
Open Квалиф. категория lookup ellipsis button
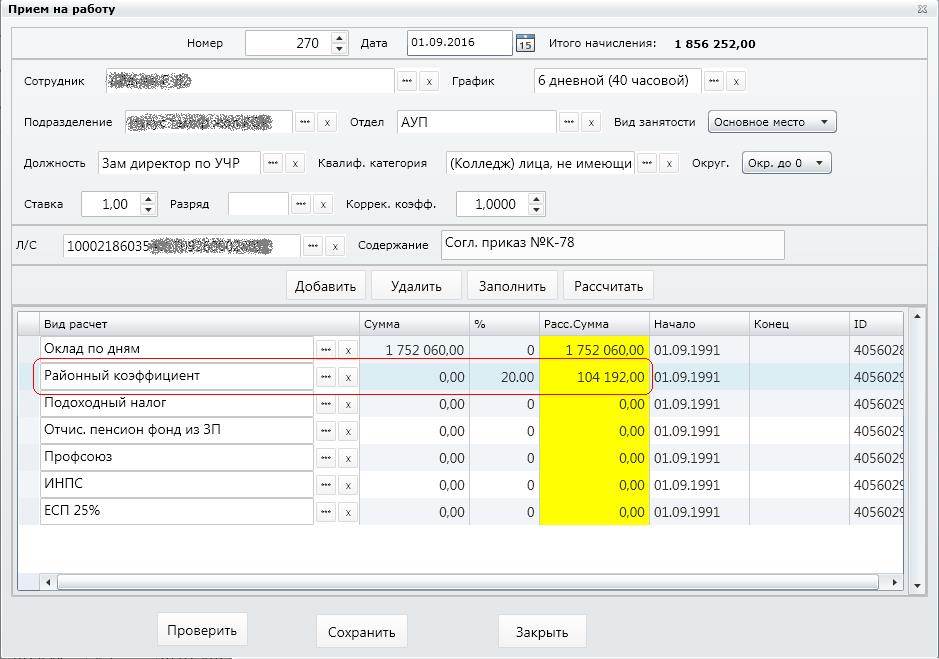click(647, 163)
